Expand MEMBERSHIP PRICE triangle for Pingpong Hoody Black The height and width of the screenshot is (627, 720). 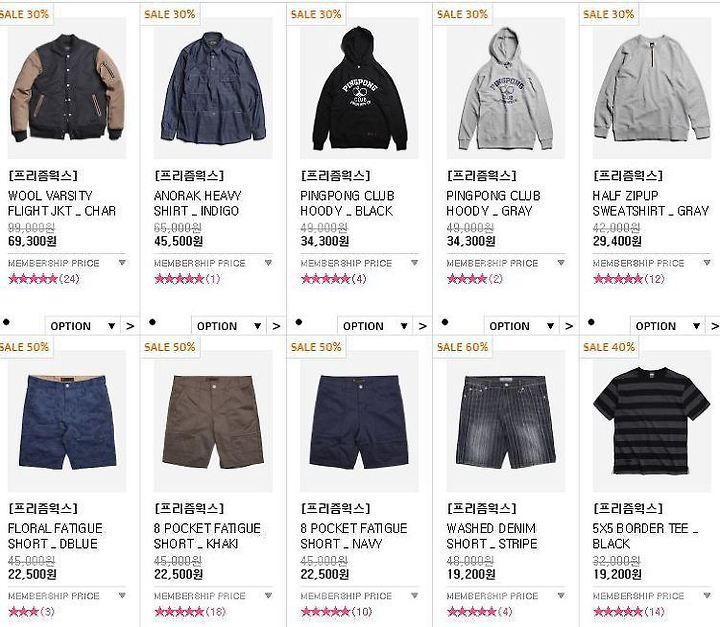pyautogui.click(x=415, y=263)
